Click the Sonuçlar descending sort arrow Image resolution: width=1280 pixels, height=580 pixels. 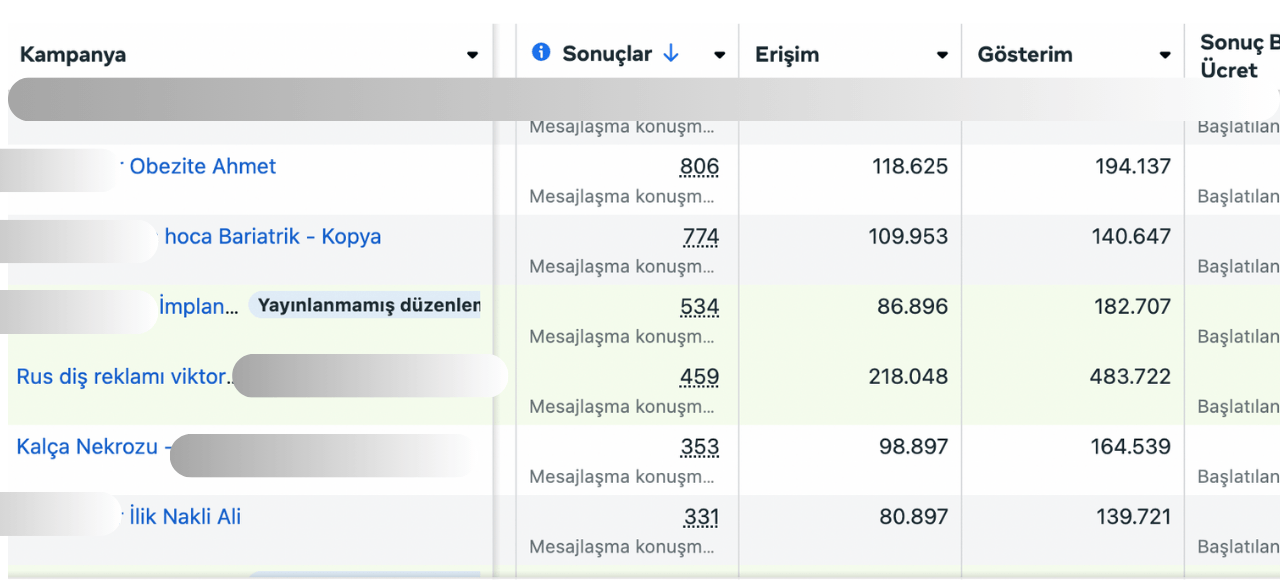[x=671, y=54]
